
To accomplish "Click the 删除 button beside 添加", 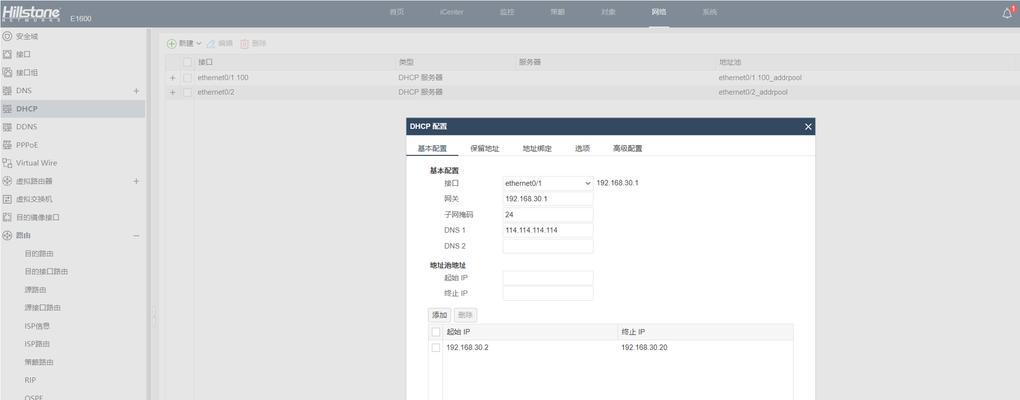I will click(x=465, y=315).
